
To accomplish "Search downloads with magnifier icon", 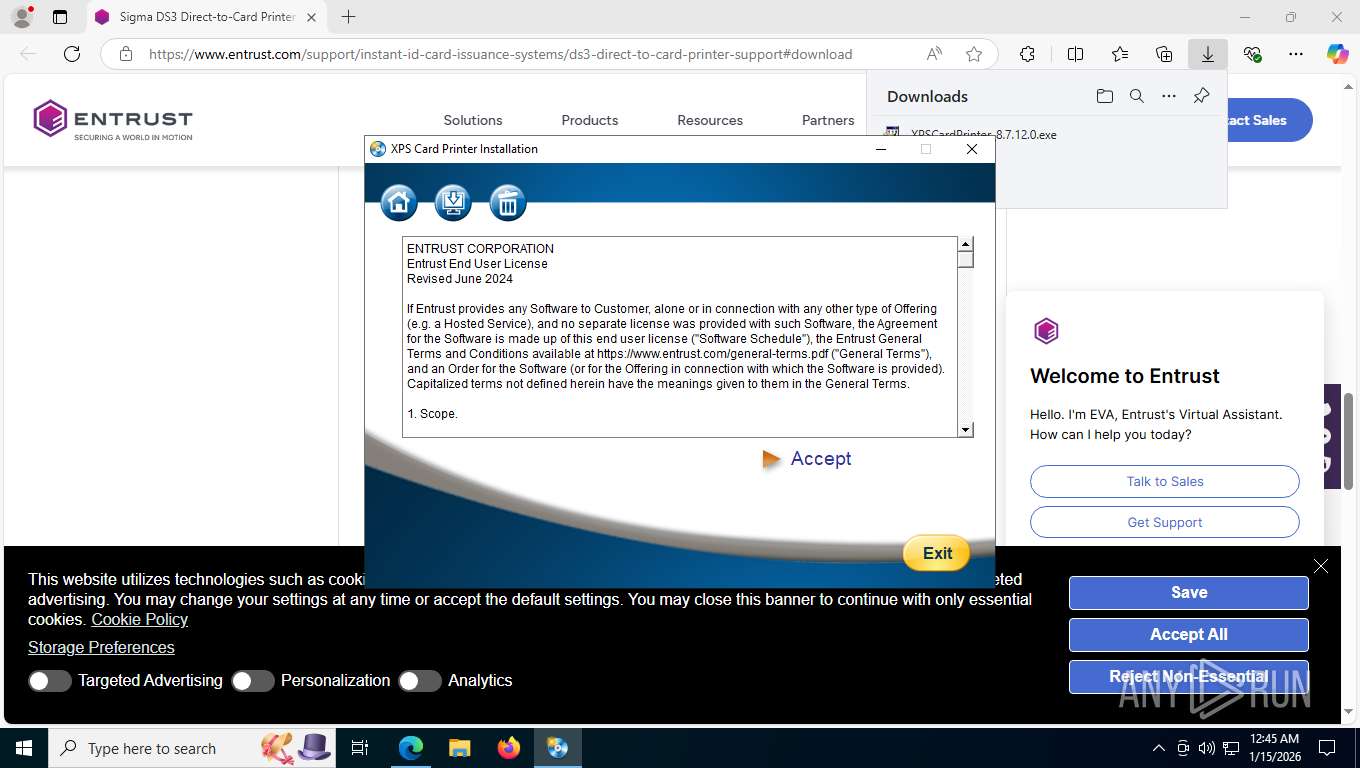I will coord(1136,96).
